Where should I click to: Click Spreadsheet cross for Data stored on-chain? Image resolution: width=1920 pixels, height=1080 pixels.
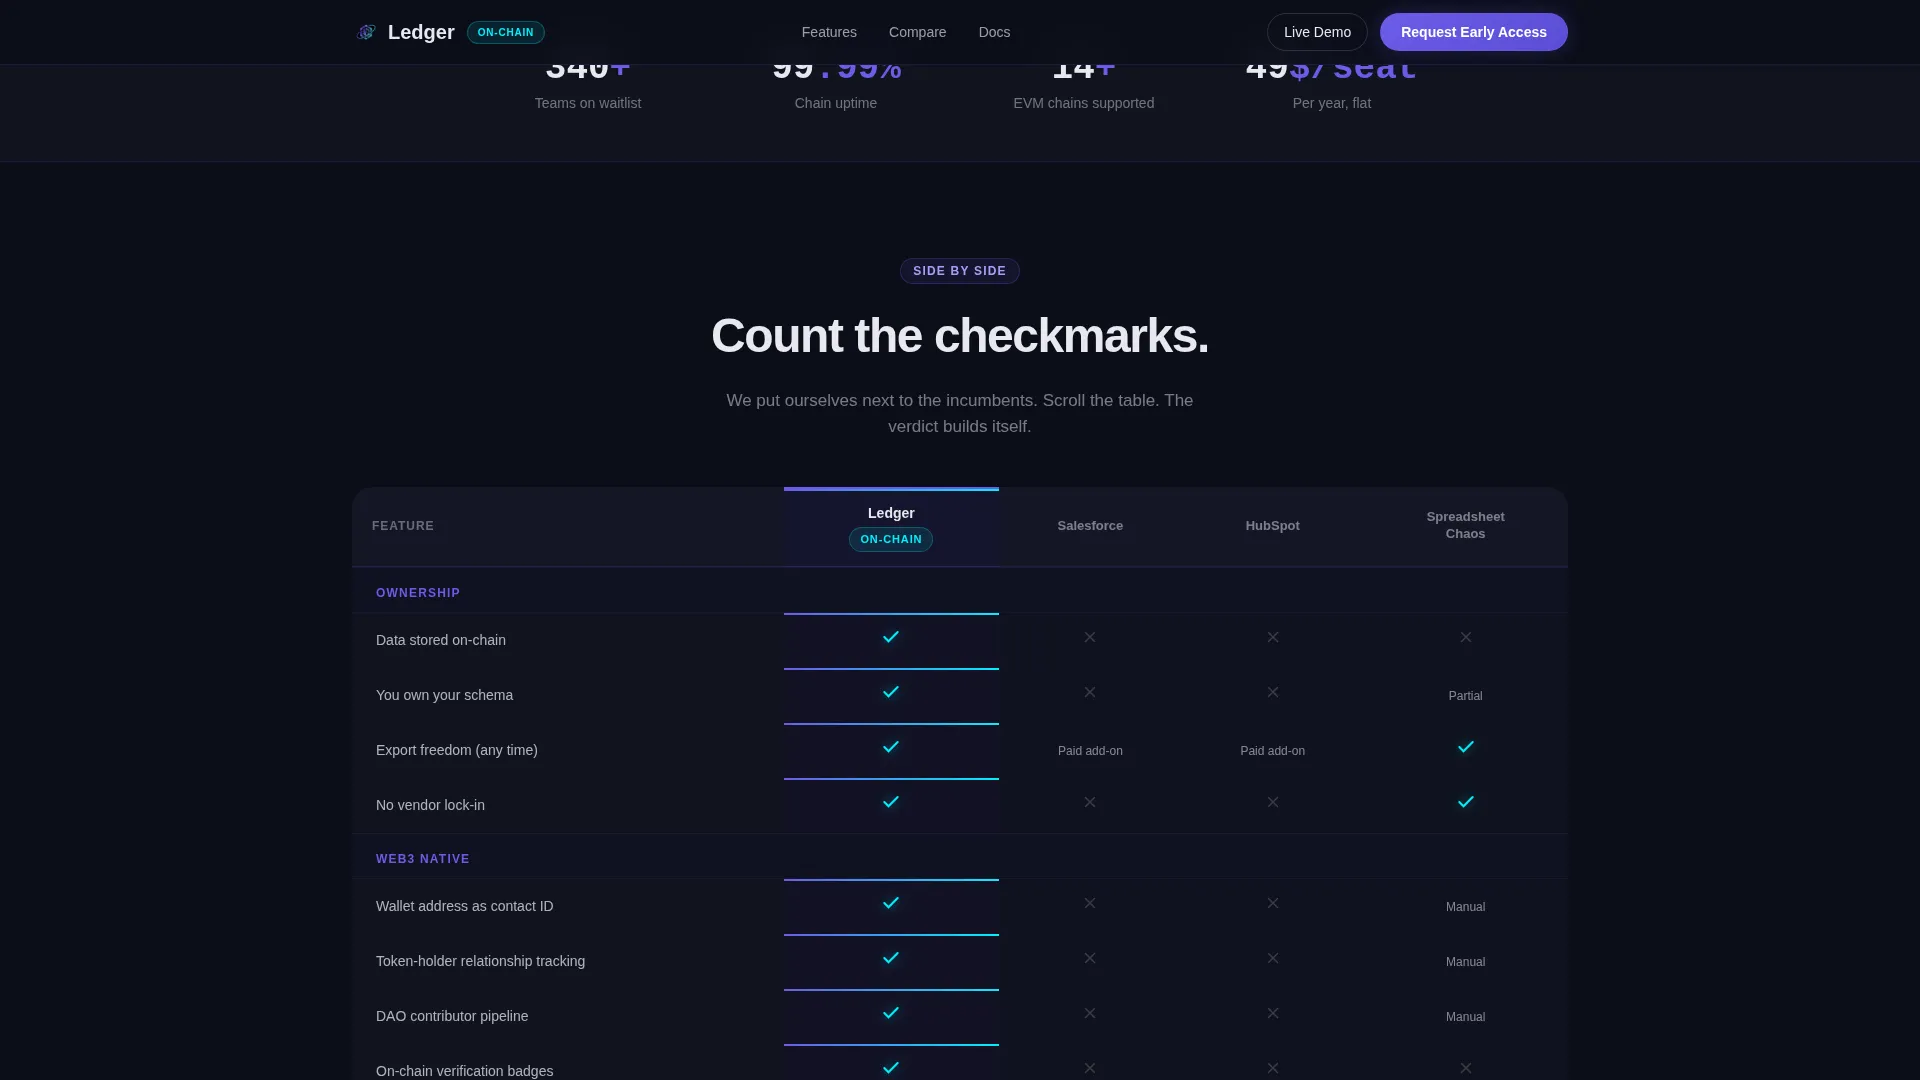[1466, 637]
